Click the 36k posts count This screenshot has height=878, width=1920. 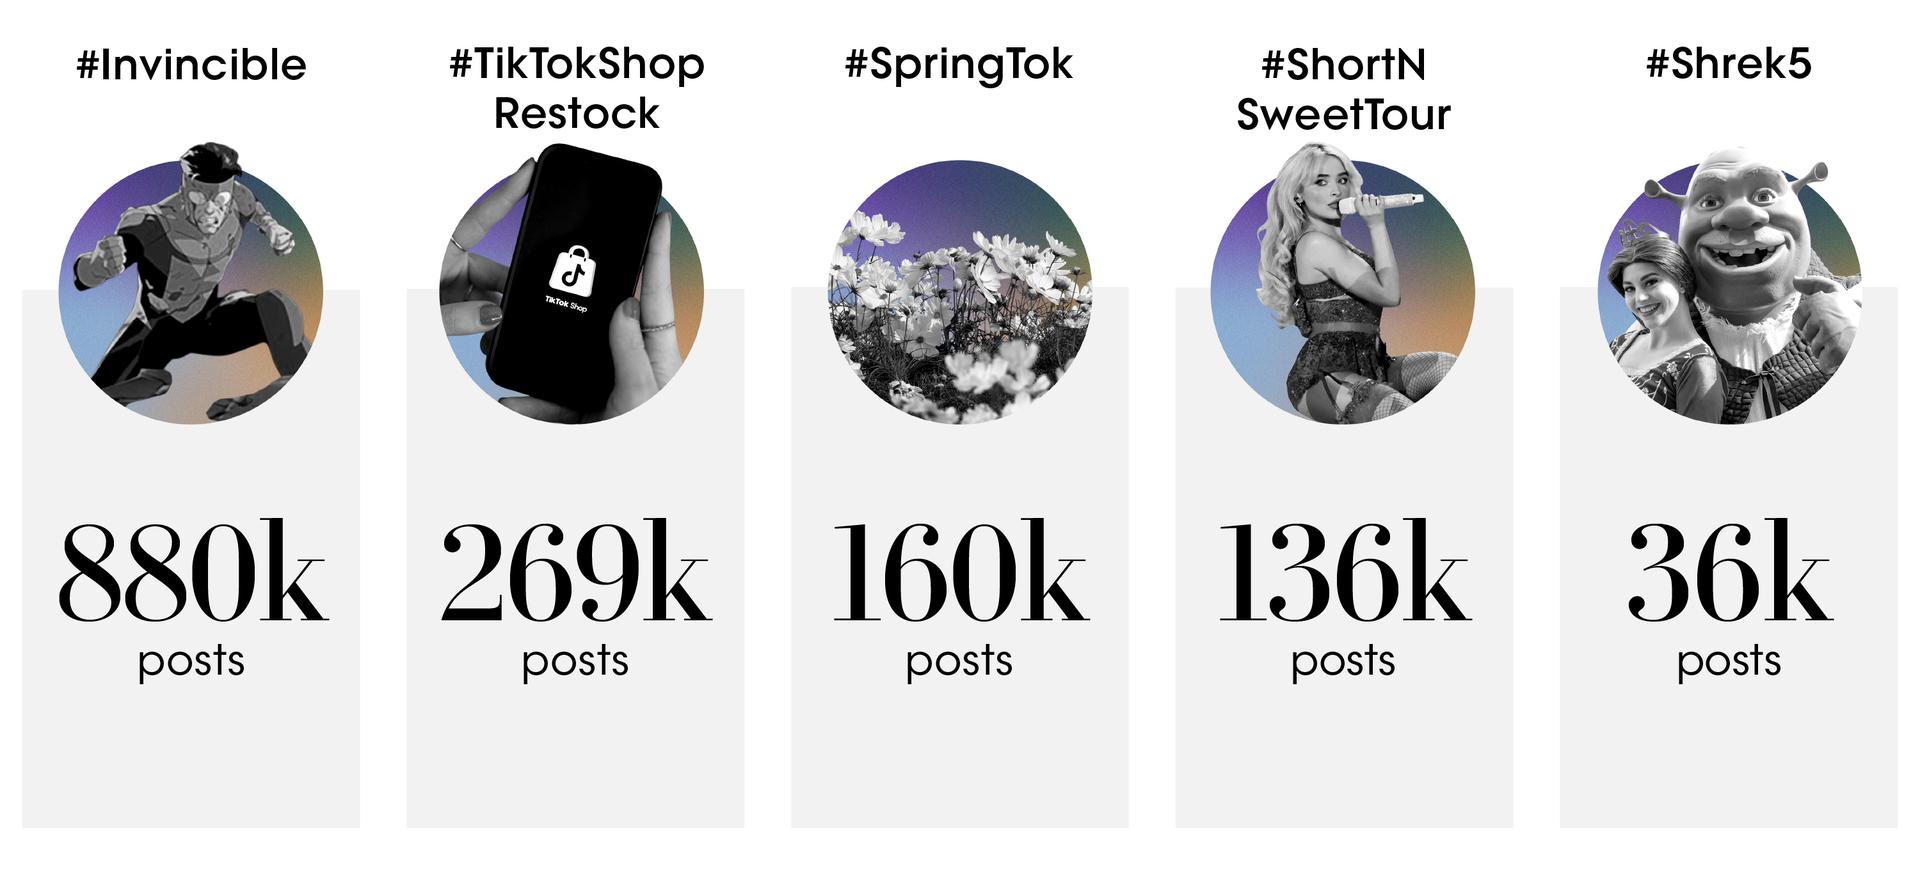tap(1729, 571)
